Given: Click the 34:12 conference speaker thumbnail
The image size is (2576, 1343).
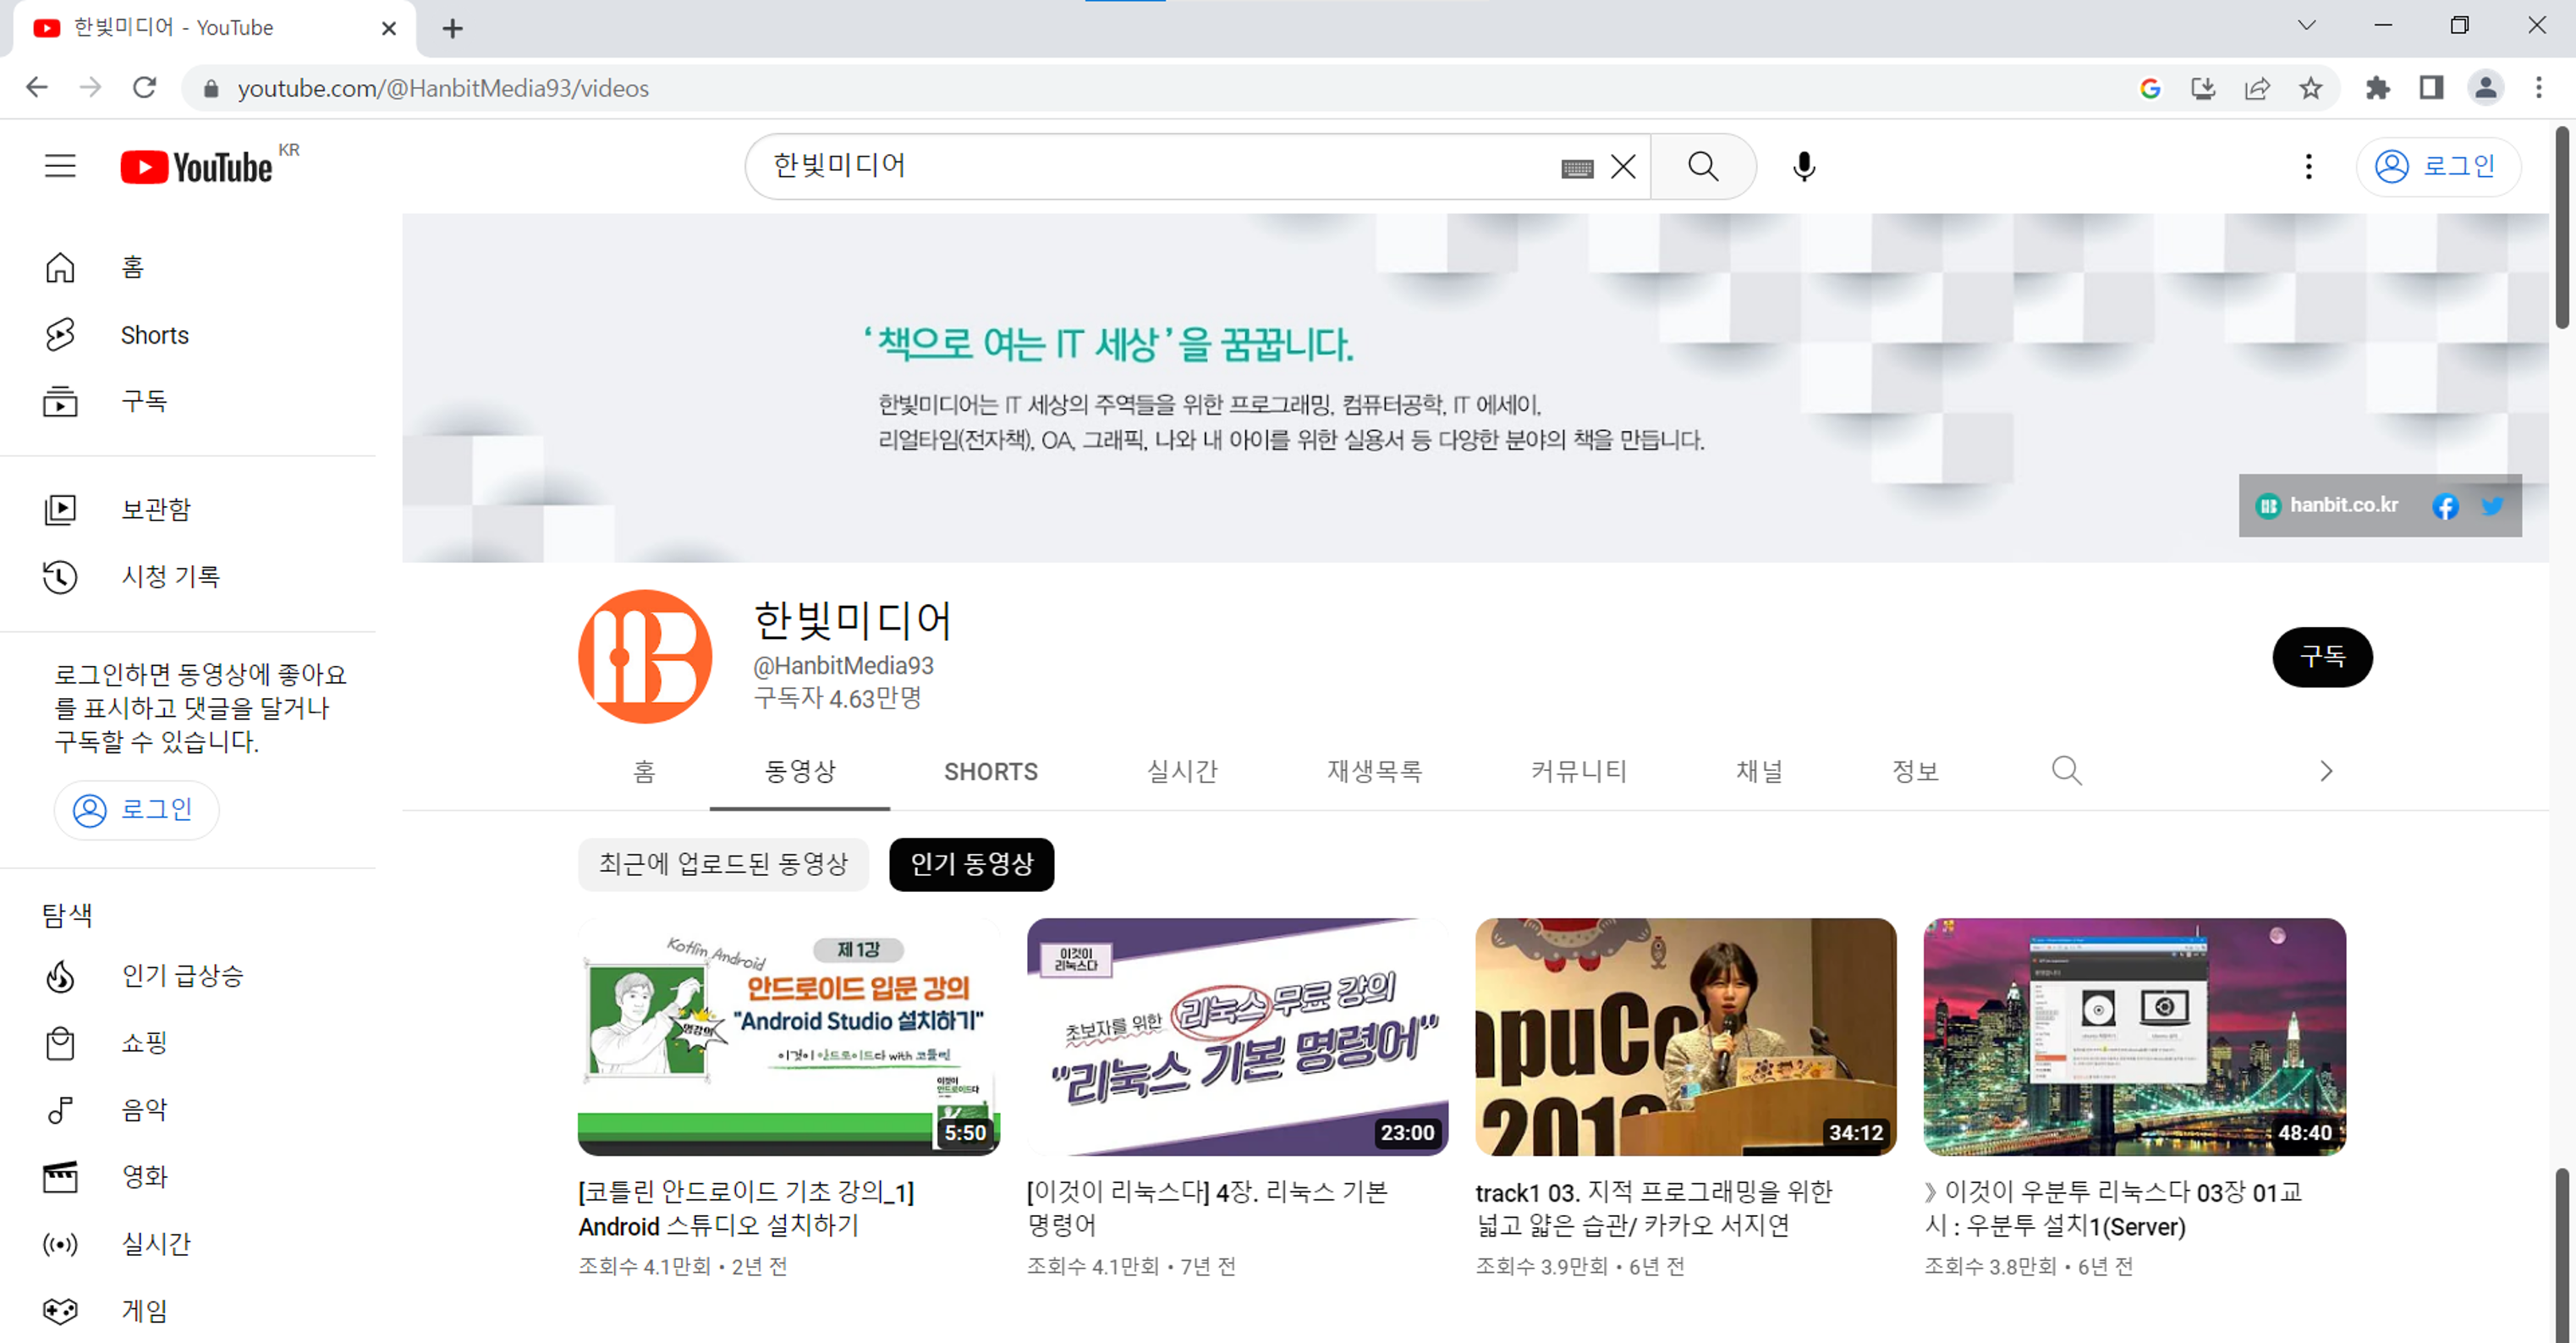Looking at the screenshot, I should click(1686, 1037).
